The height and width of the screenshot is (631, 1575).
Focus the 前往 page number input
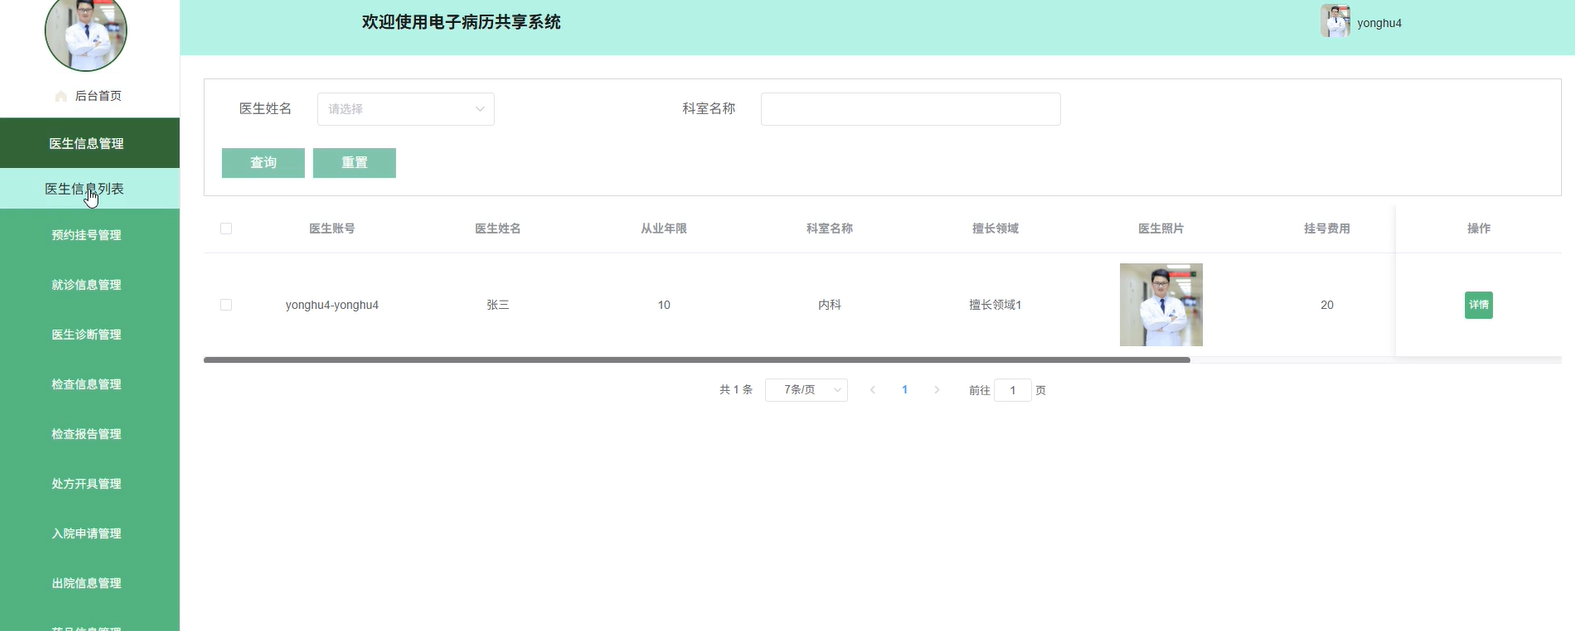pyautogui.click(x=1012, y=390)
